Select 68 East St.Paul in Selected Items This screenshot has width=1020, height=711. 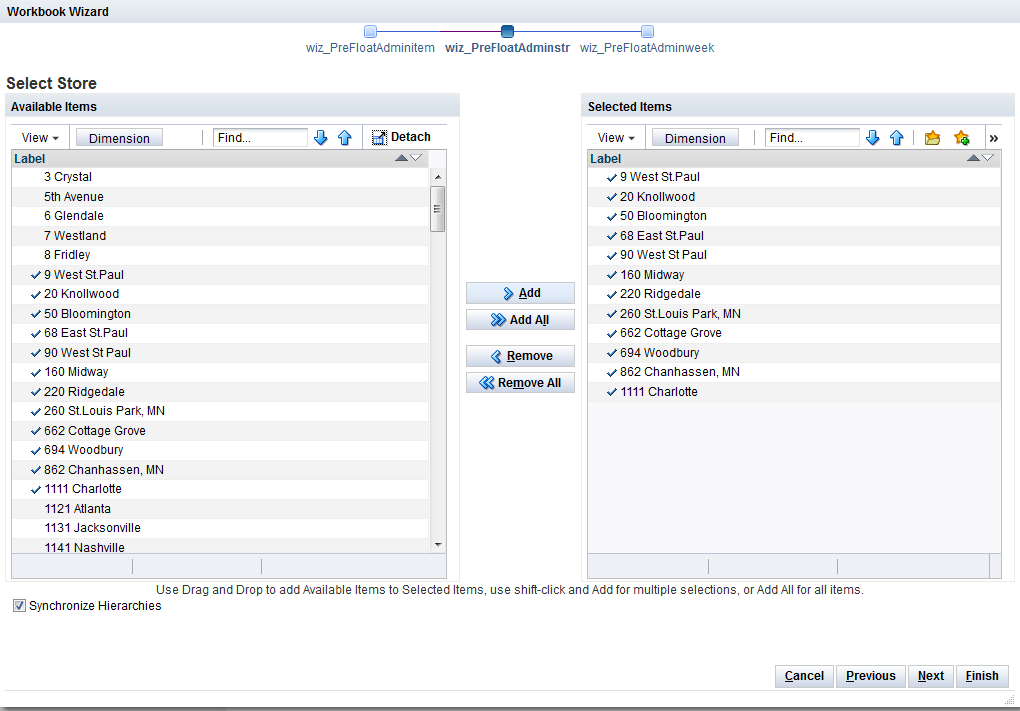pyautogui.click(x=794, y=235)
